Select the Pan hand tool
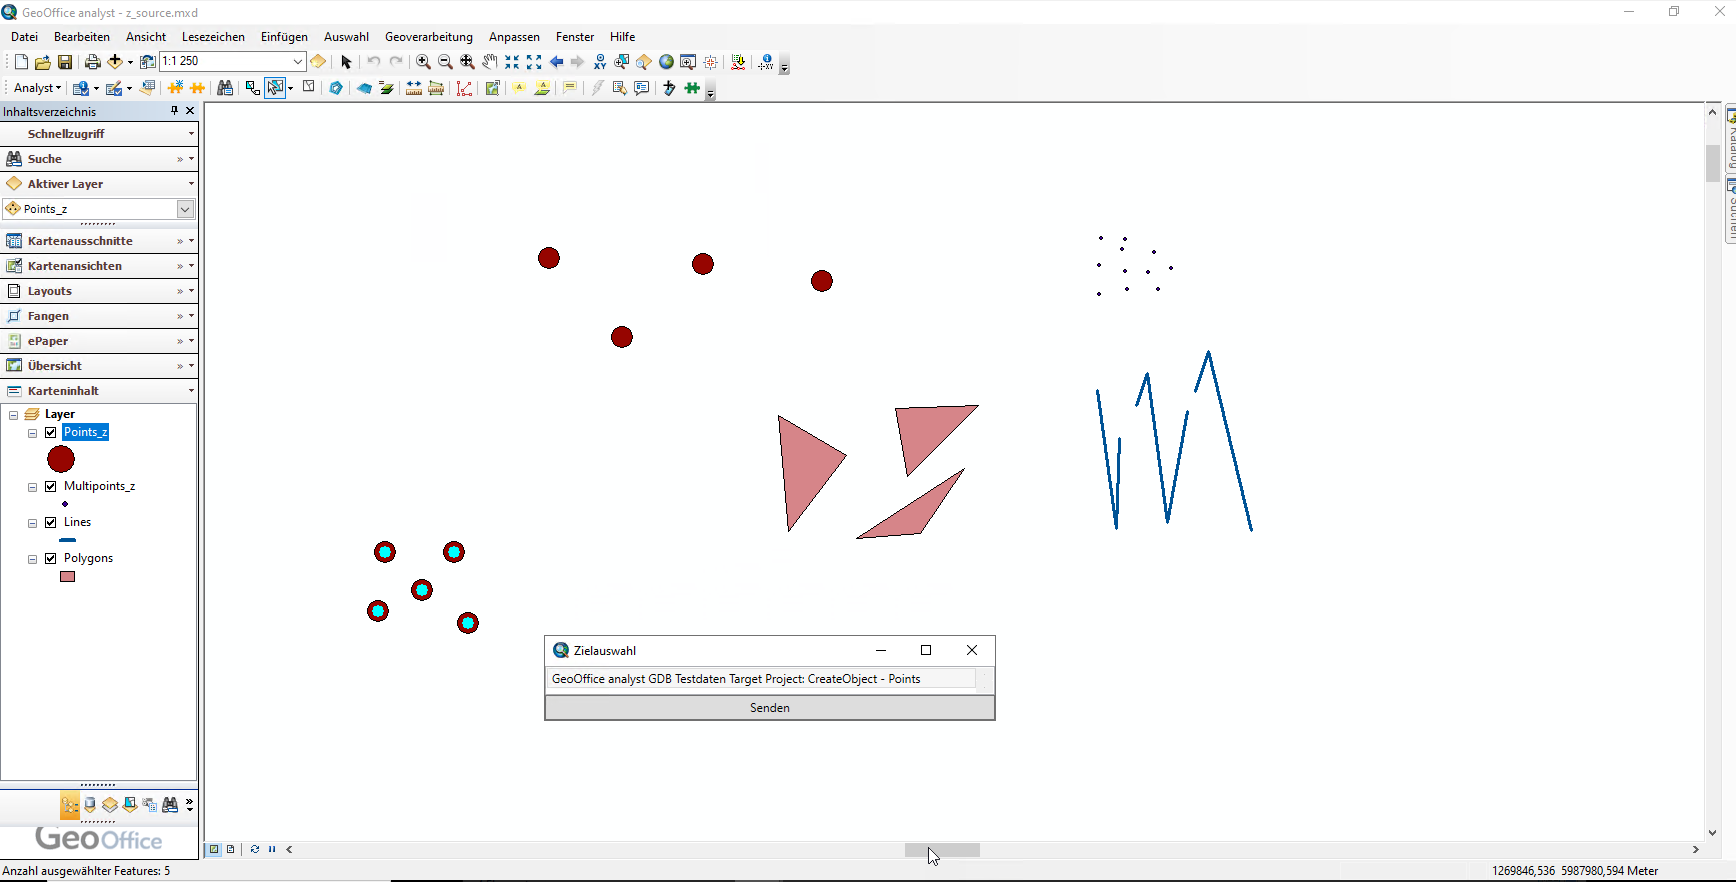The width and height of the screenshot is (1736, 882). (489, 62)
